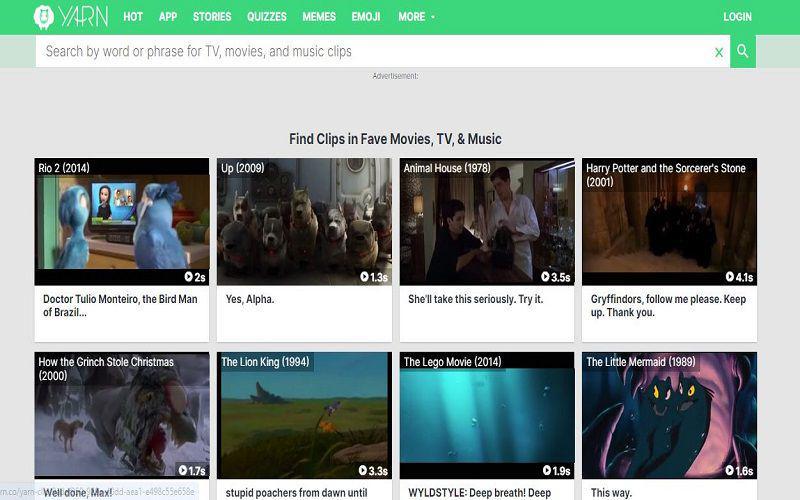Click the YARN wordmark in header
This screenshot has width=800, height=500.
point(84,17)
